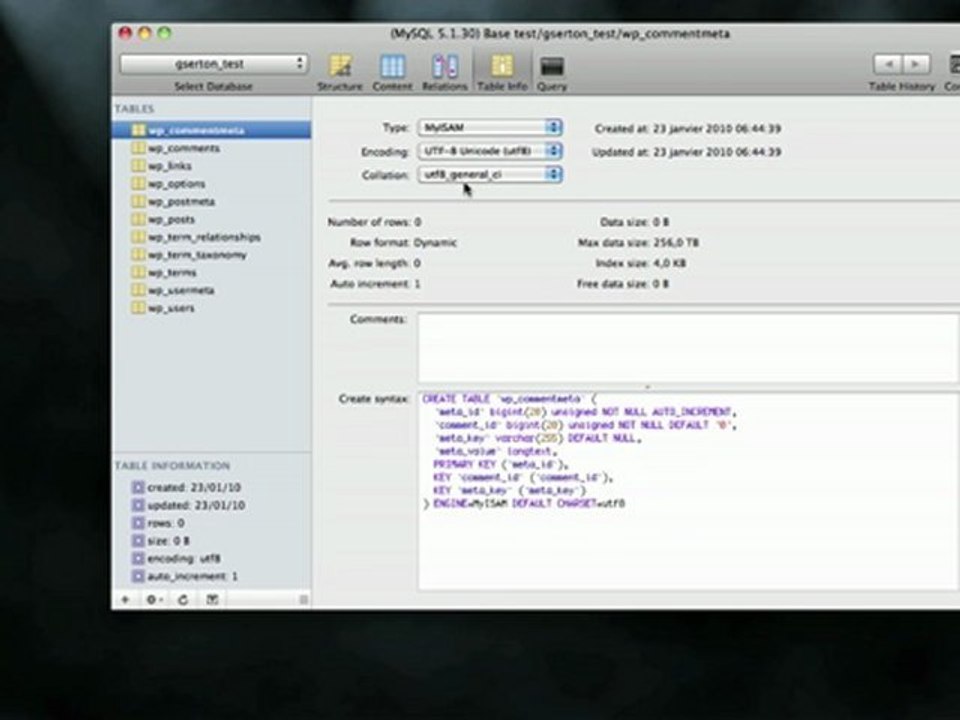Image resolution: width=960 pixels, height=720 pixels.
Task: Click the wp_posts table icon
Action: coord(138,219)
